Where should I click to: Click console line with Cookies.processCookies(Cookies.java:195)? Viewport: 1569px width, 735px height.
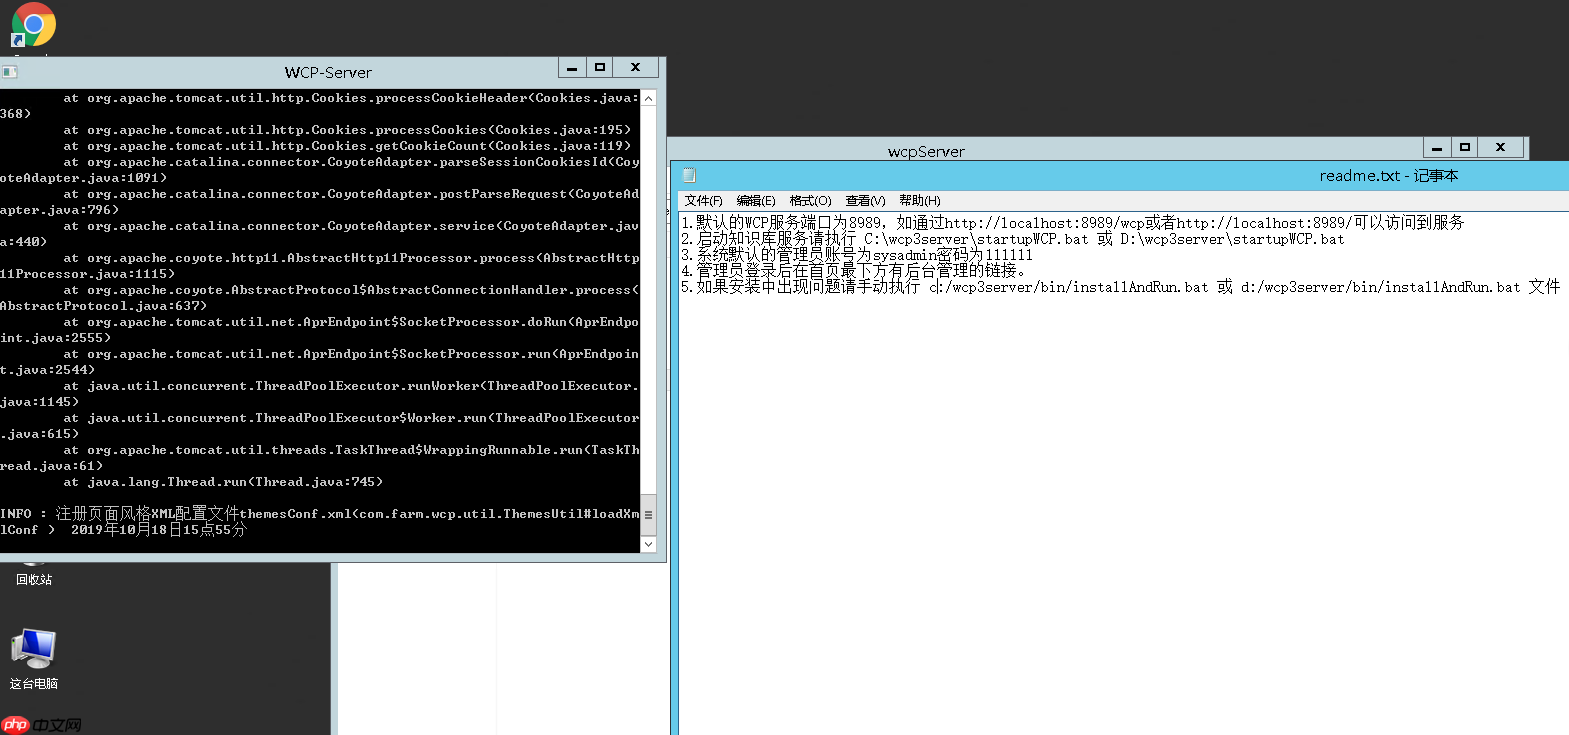(x=347, y=130)
